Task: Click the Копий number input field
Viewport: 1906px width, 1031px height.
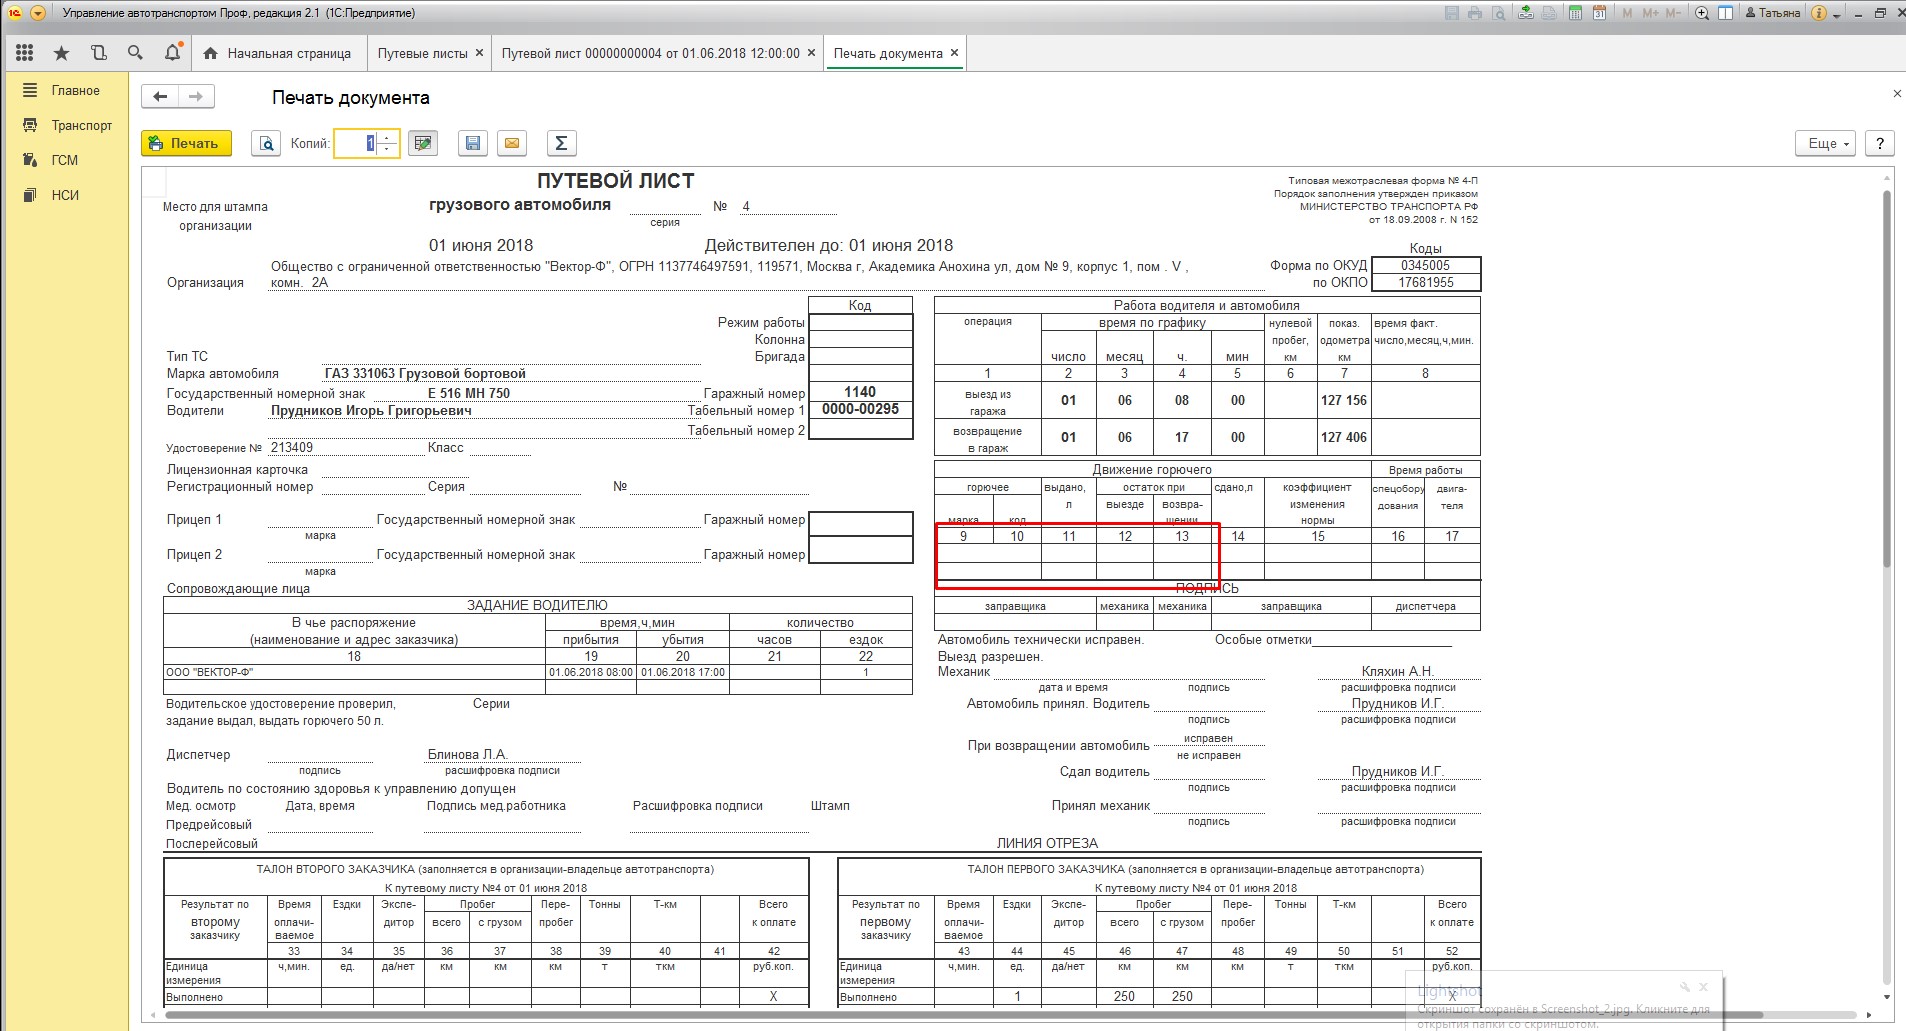Action: (x=356, y=144)
